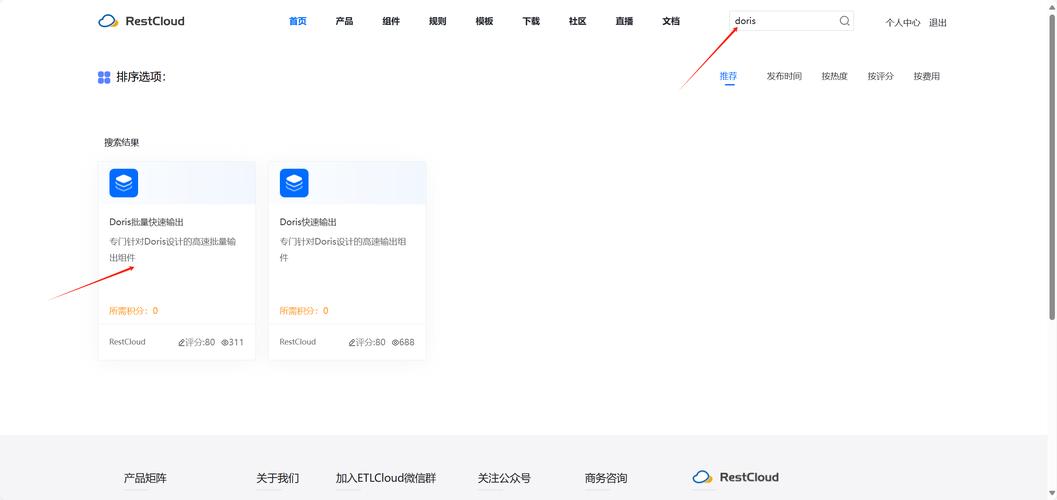The height and width of the screenshot is (500, 1057).
Task: Click the RestCloud logo in header
Action: (x=141, y=21)
